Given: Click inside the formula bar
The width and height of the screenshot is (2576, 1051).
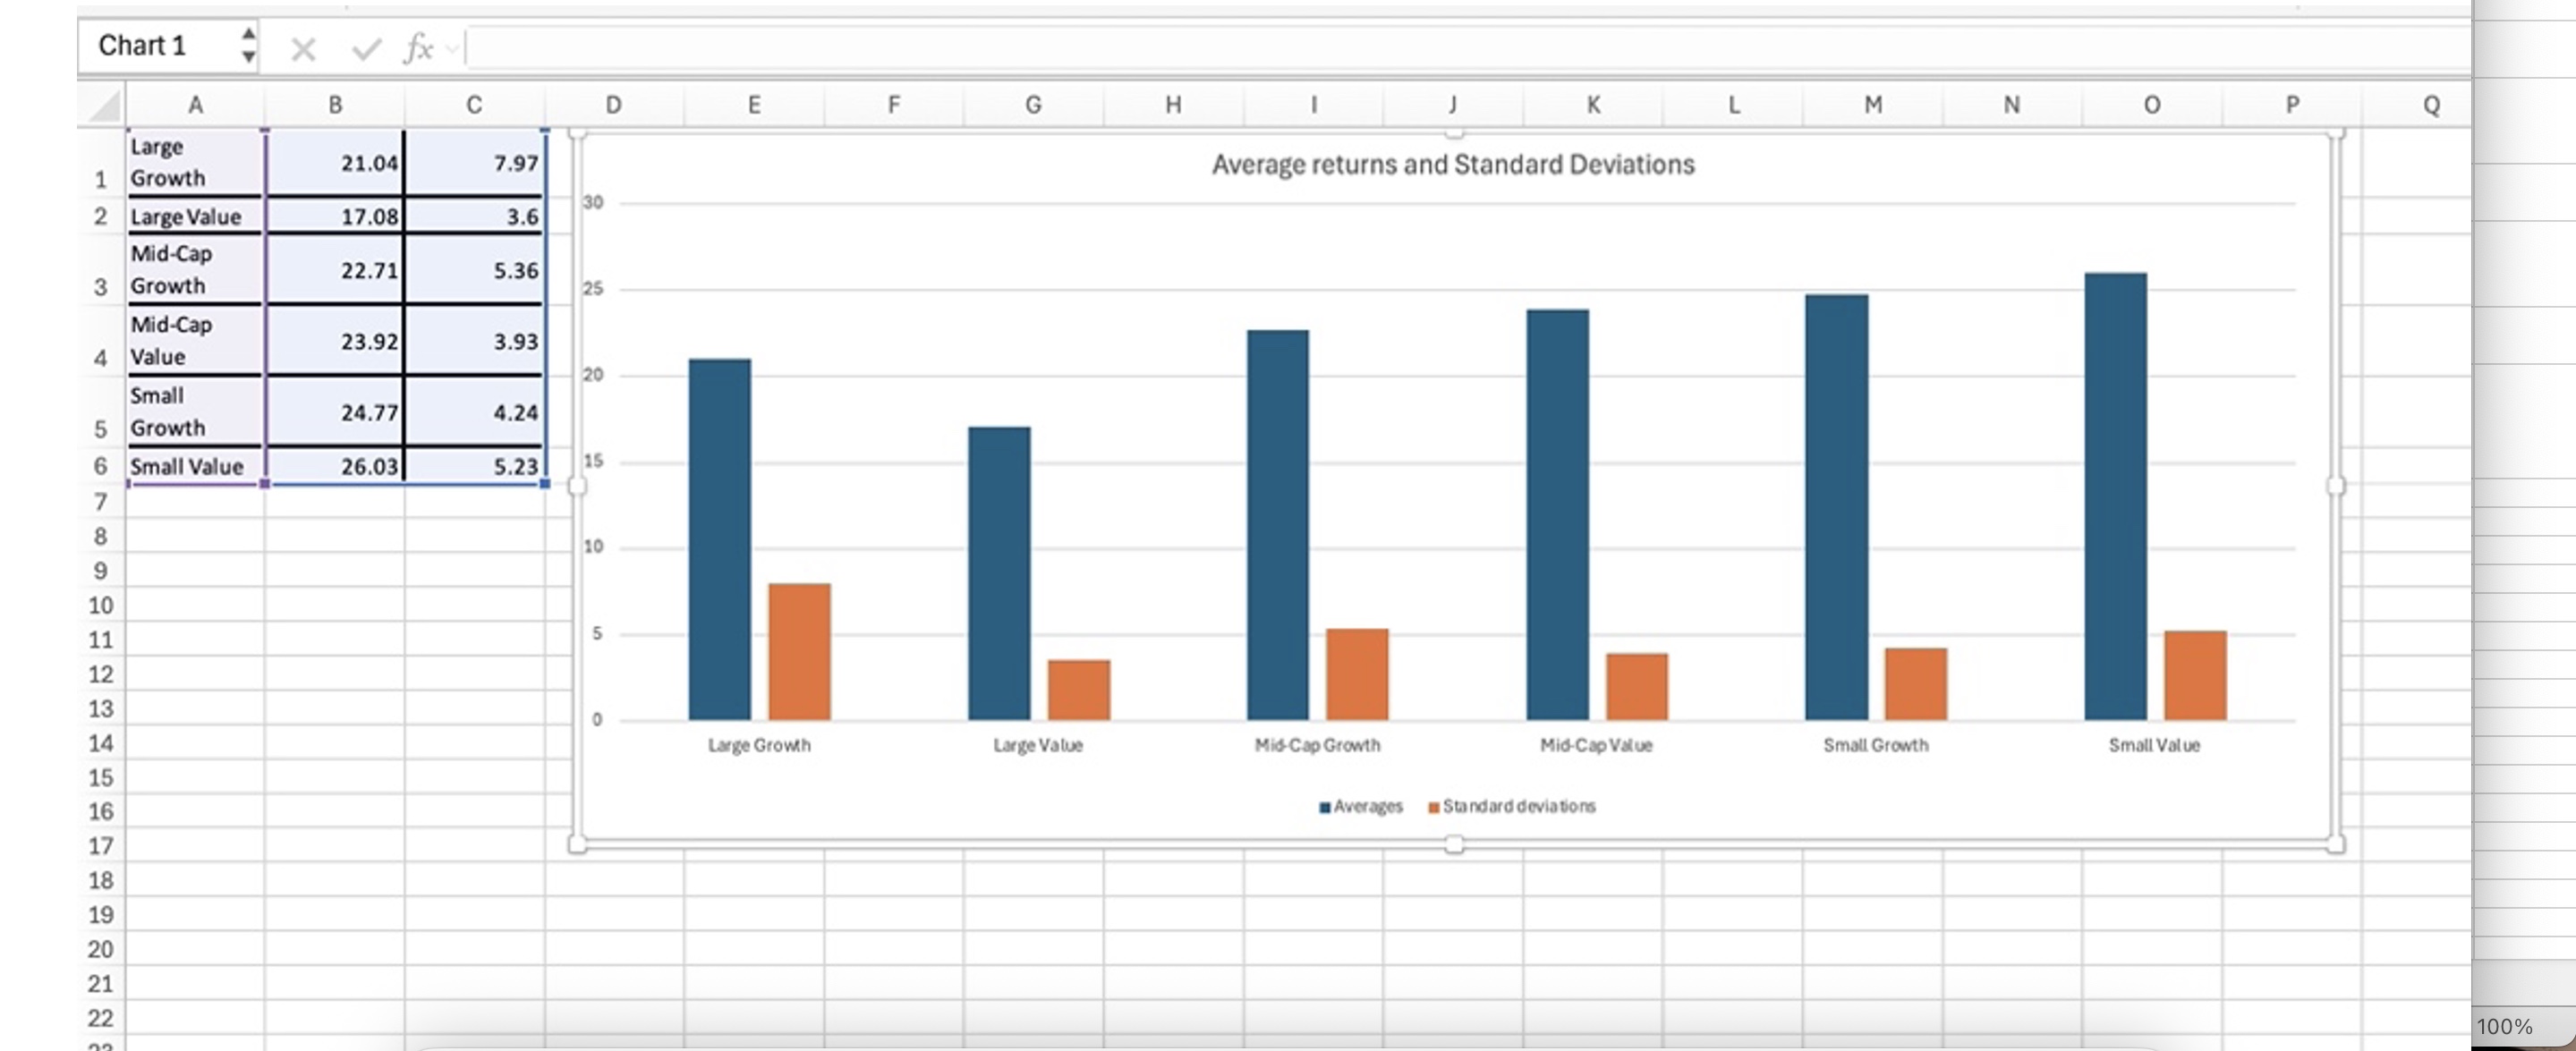Looking at the screenshot, I should pos(900,46).
